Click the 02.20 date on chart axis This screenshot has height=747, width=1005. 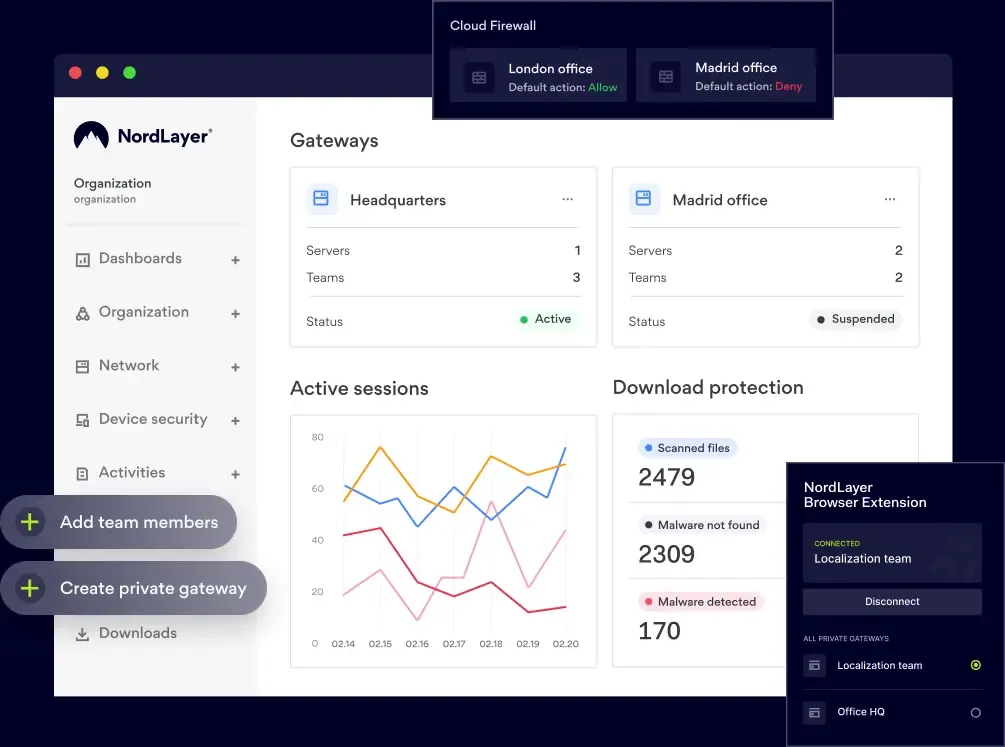click(x=565, y=644)
